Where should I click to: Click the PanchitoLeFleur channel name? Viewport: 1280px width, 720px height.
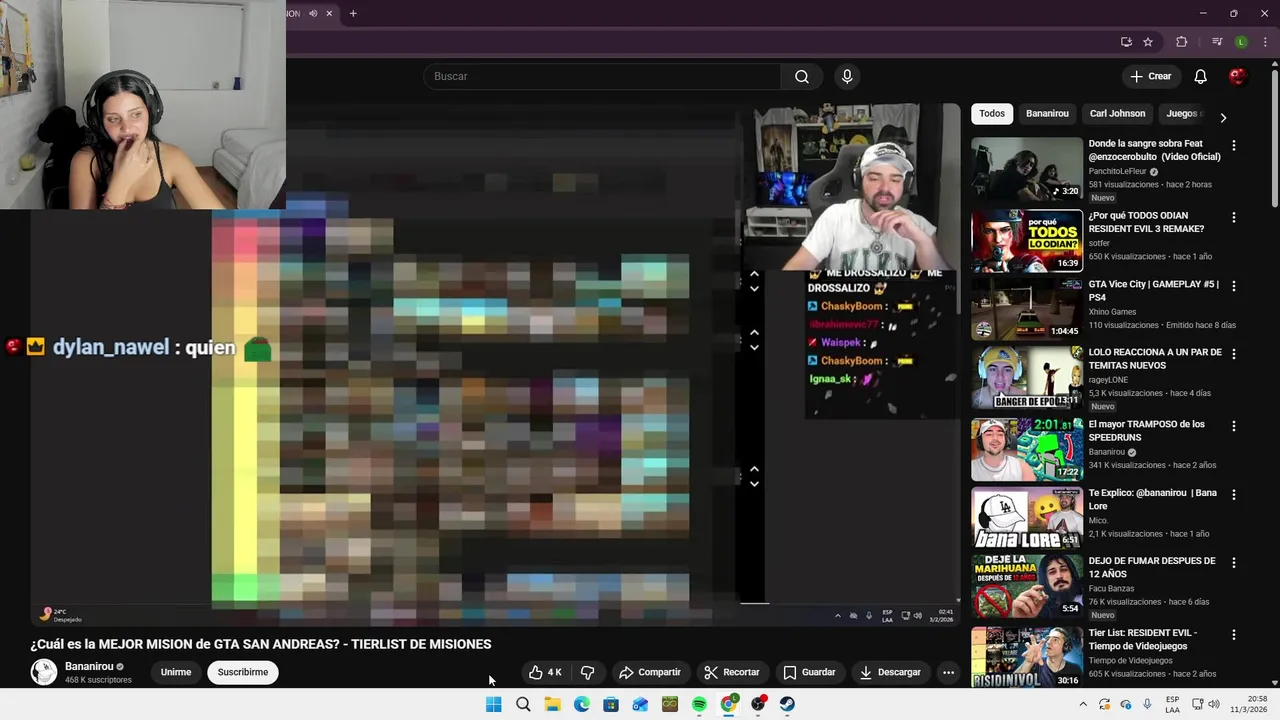tap(1118, 171)
